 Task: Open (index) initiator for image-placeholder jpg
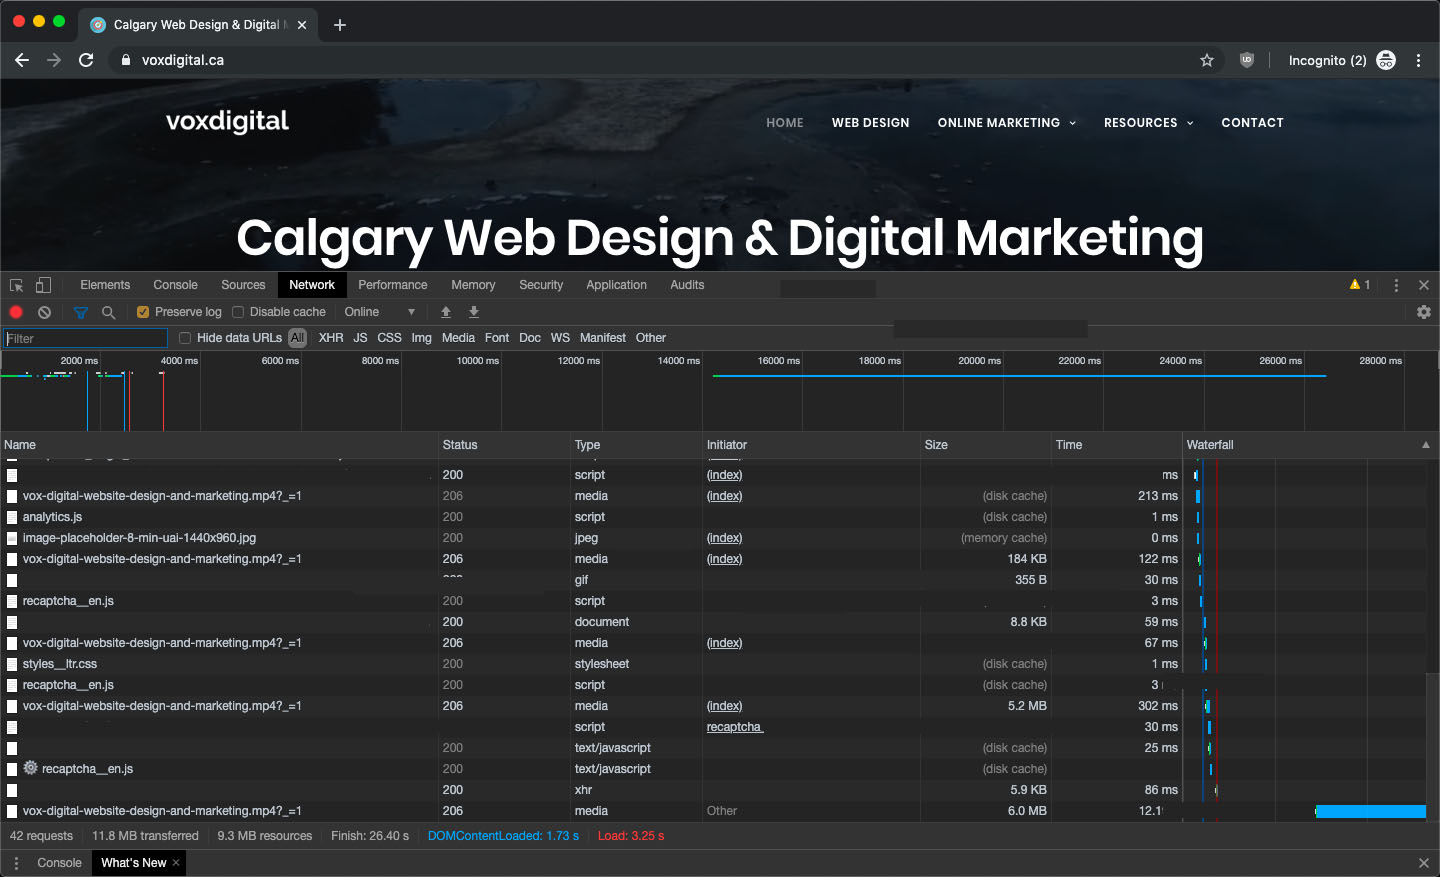[x=724, y=538]
